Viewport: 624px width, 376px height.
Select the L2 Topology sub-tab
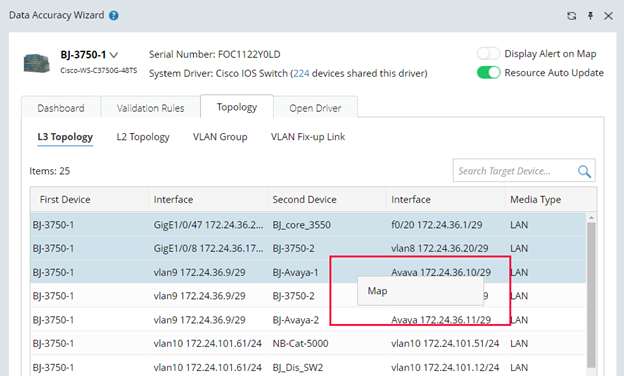coord(143,137)
